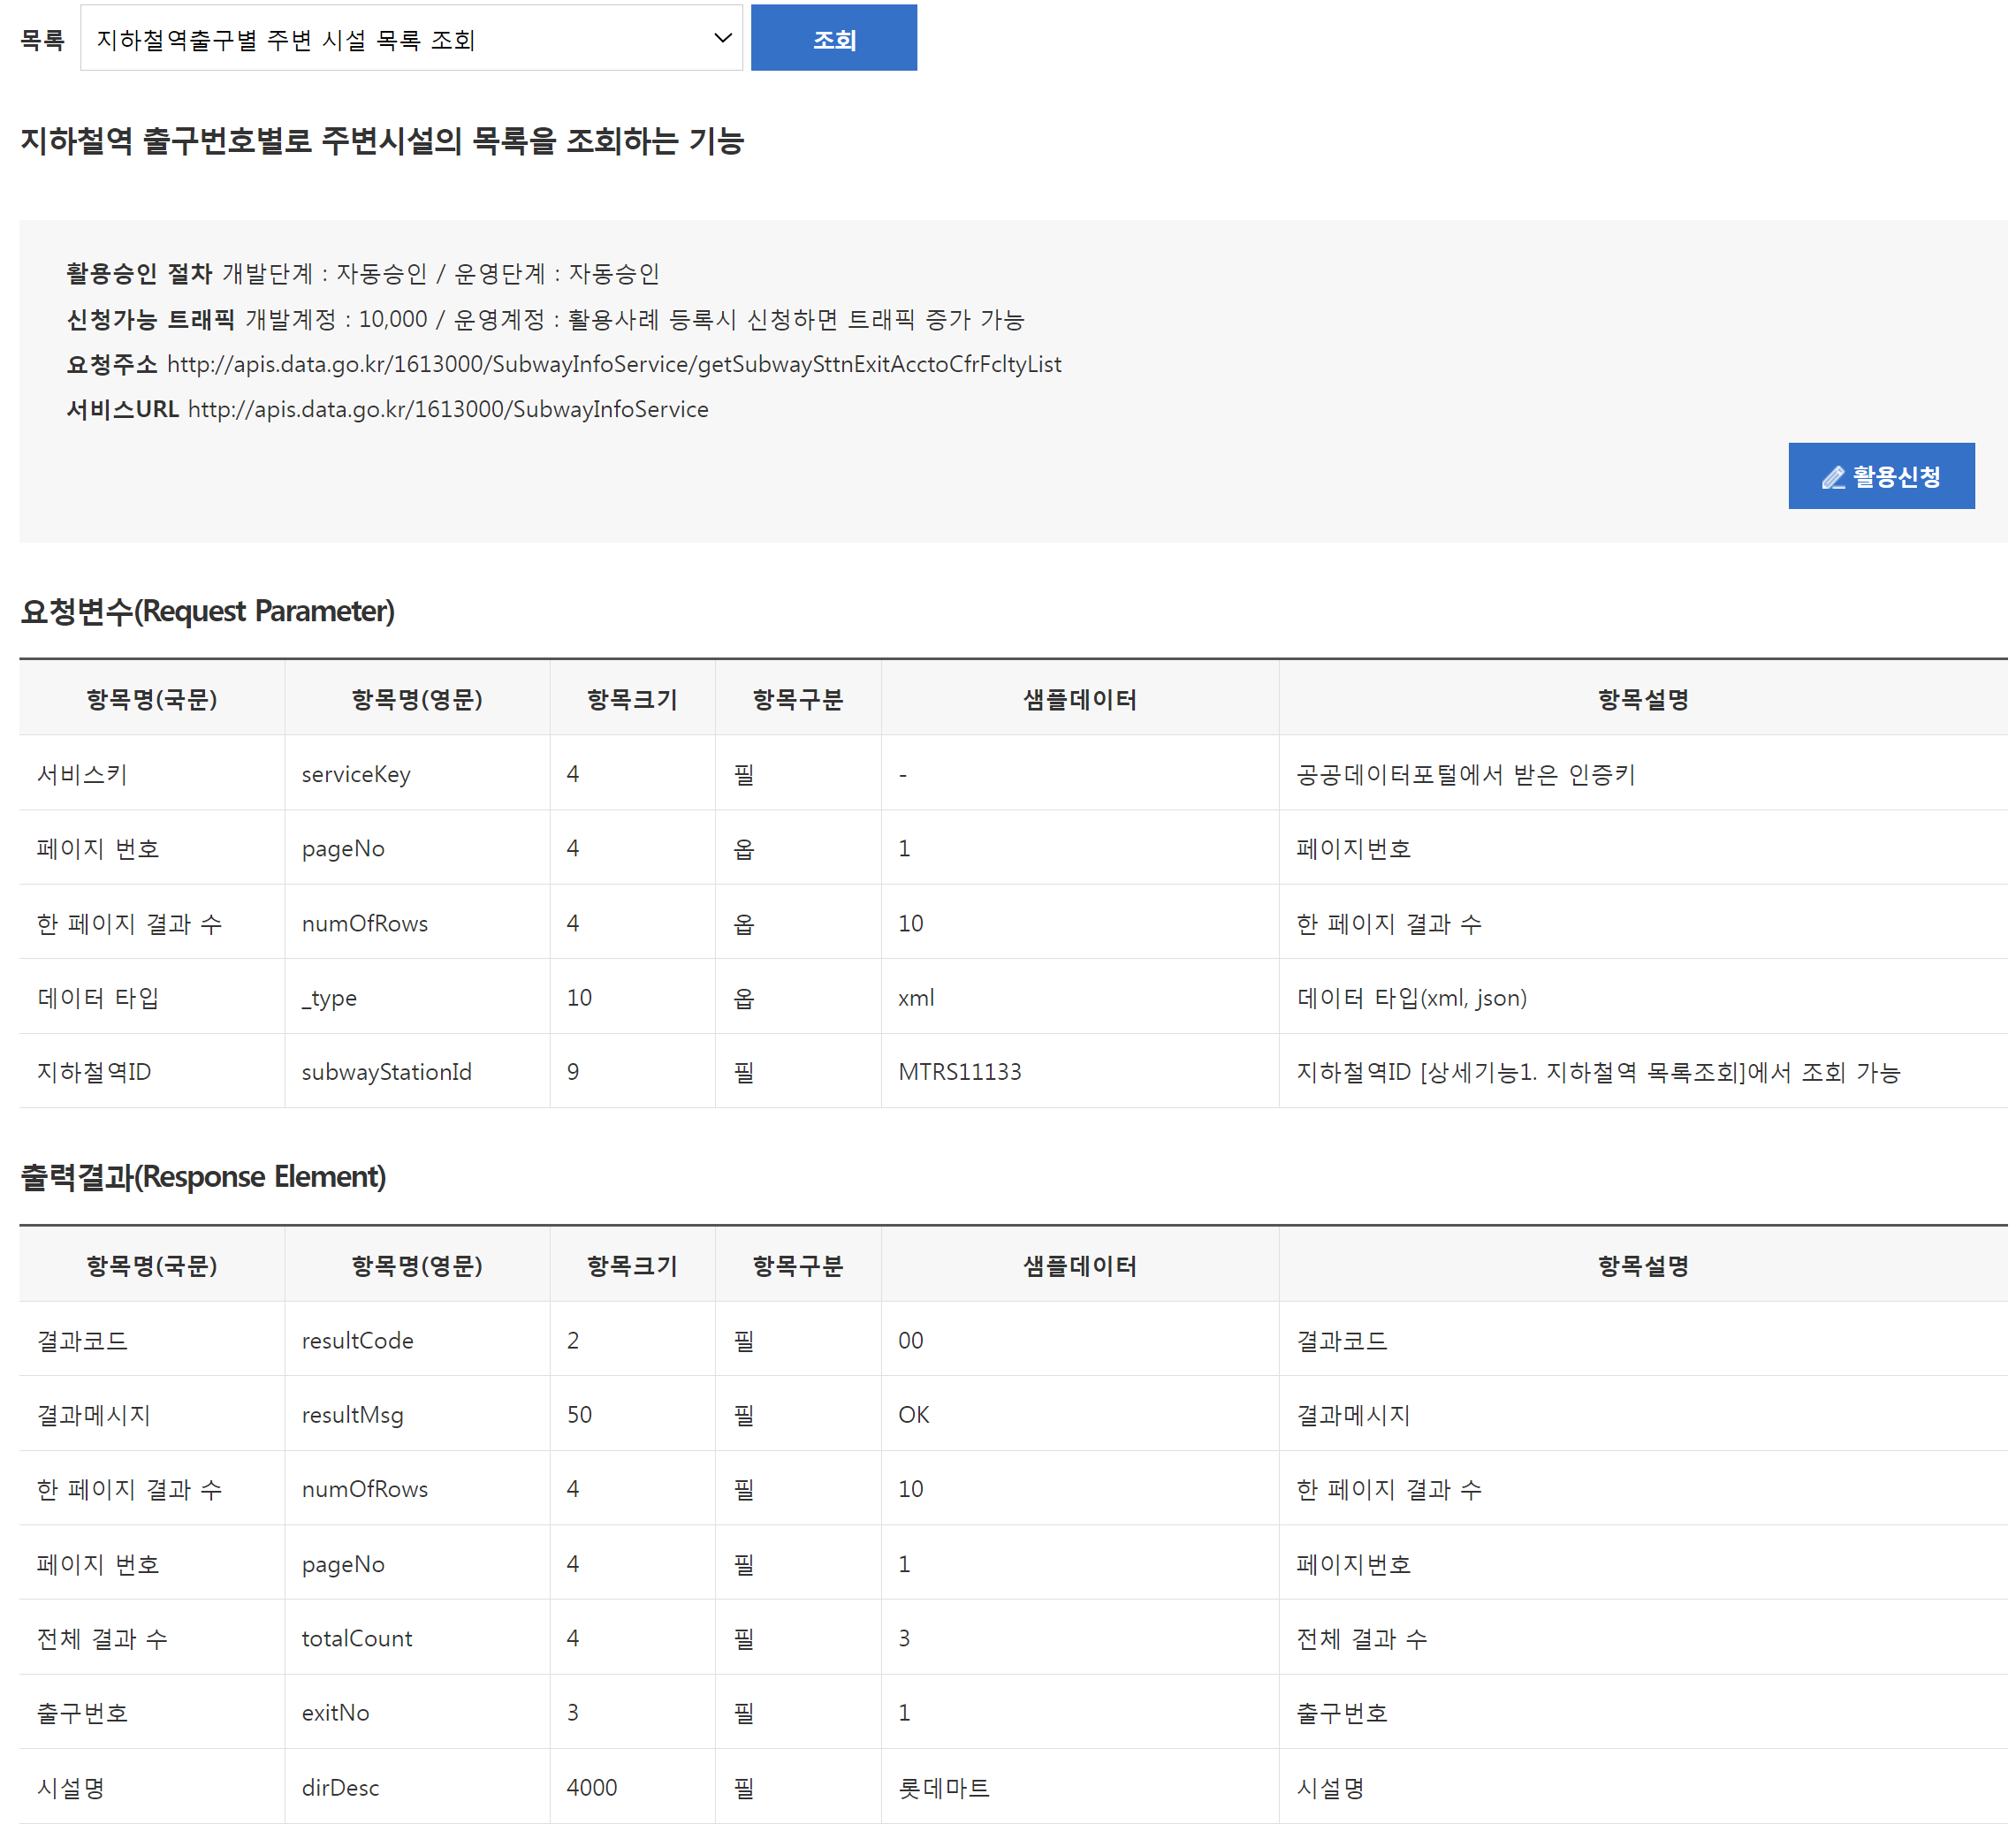Click sample value 롯데마트
The height and width of the screenshot is (1824, 2016).
(943, 1787)
